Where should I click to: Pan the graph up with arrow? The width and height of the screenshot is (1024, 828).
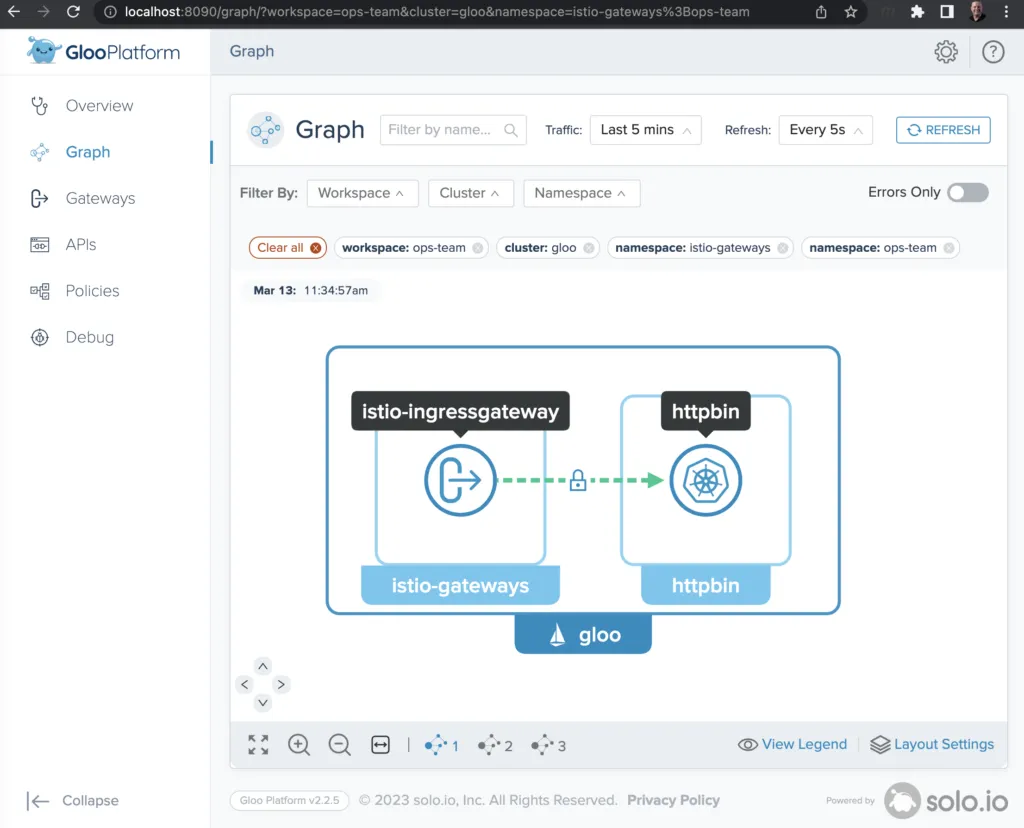(x=263, y=666)
